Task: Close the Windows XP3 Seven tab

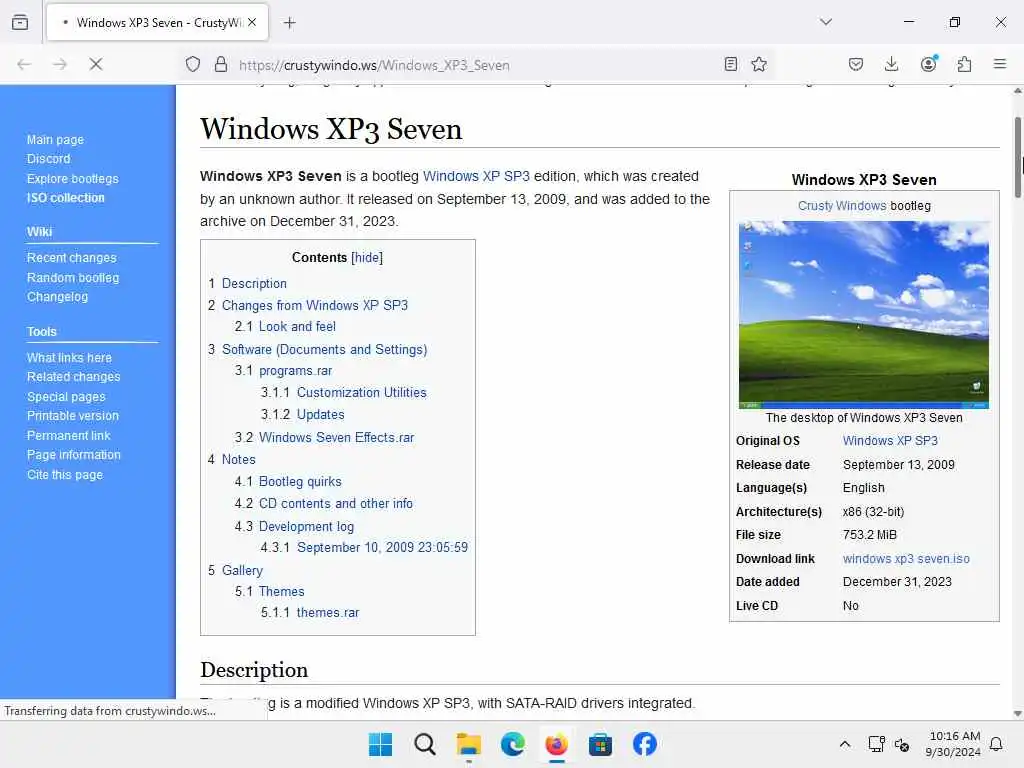Action: pyautogui.click(x=252, y=22)
